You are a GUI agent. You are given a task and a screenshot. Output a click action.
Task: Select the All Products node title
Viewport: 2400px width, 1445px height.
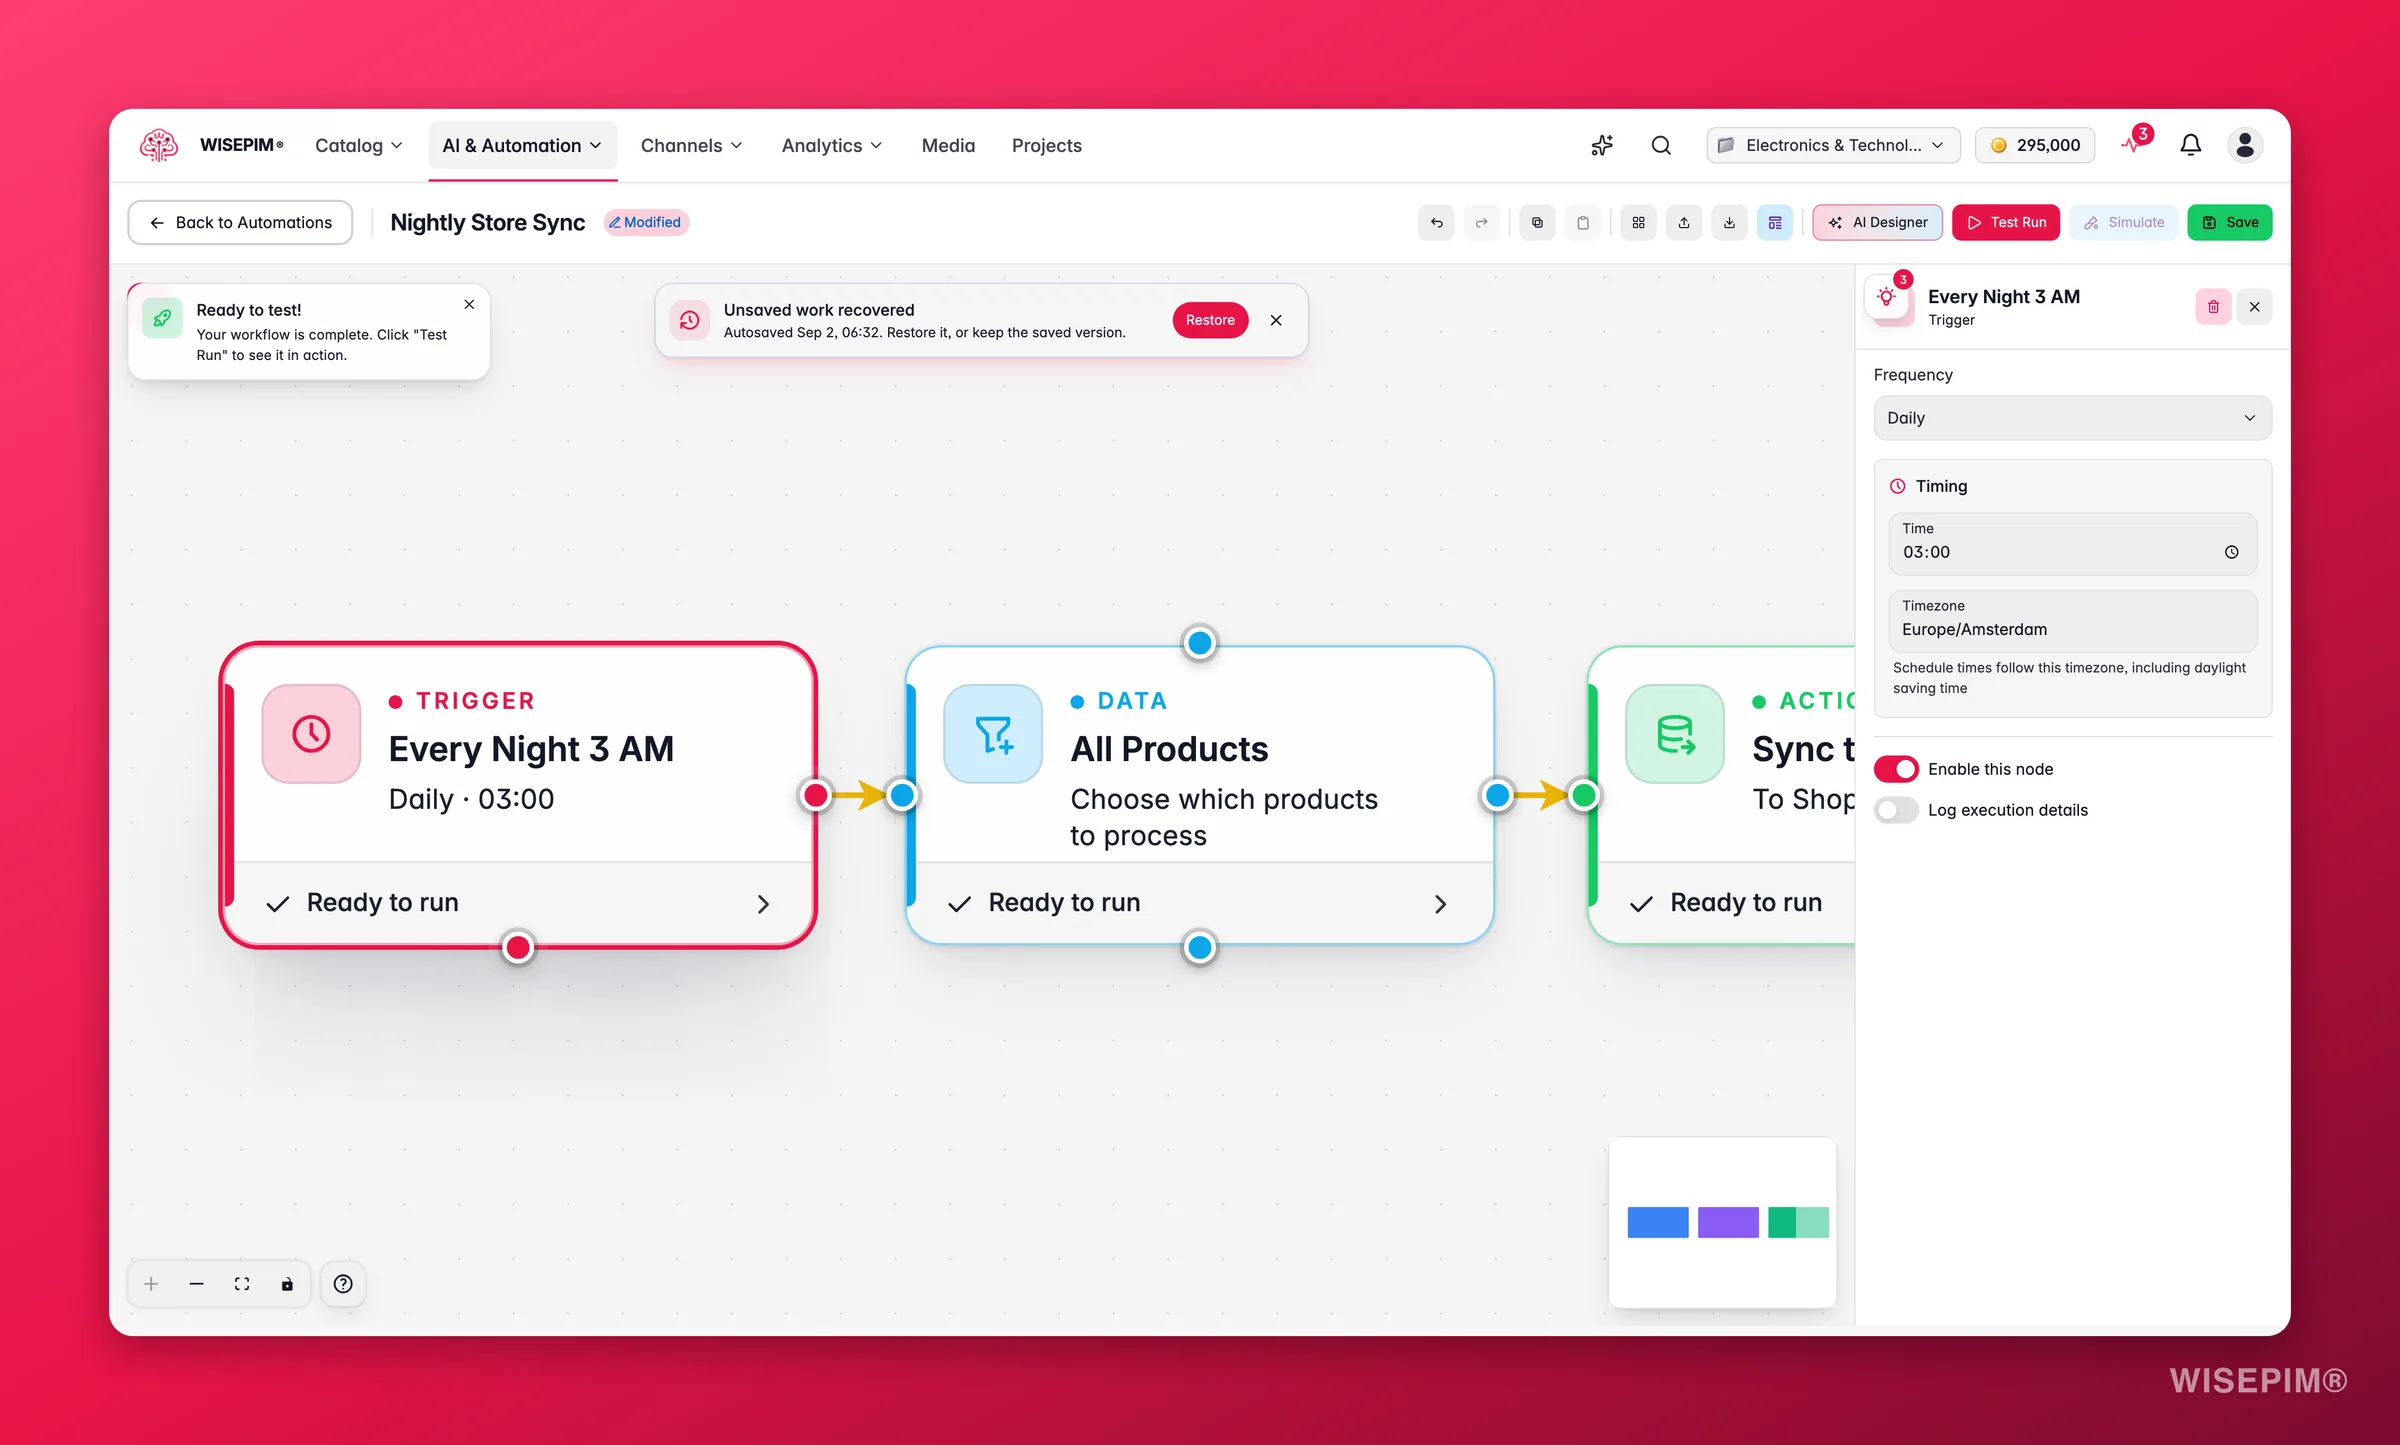pyautogui.click(x=1169, y=749)
